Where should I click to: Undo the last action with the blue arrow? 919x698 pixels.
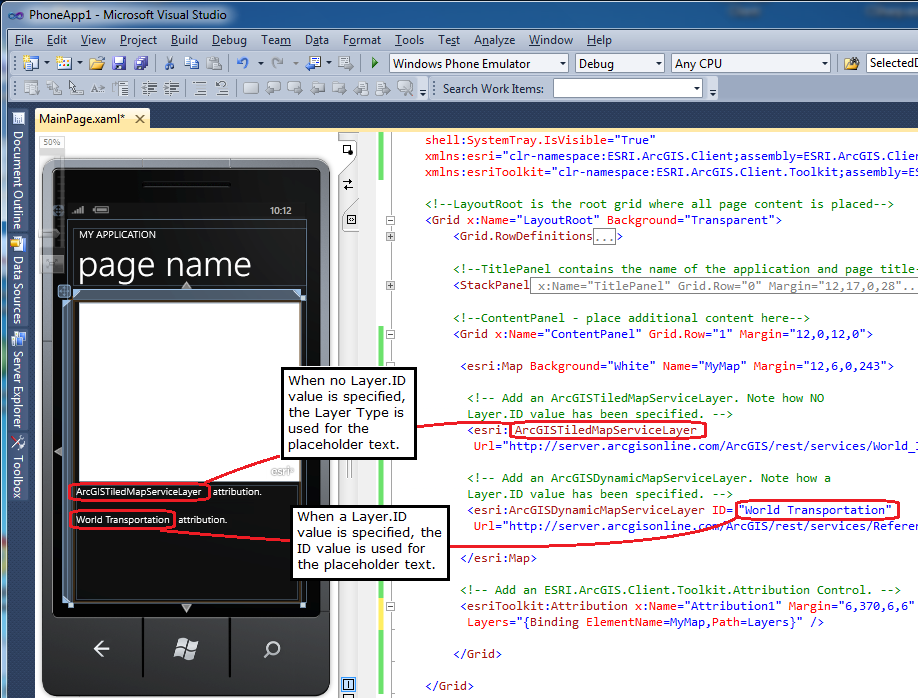tap(243, 63)
